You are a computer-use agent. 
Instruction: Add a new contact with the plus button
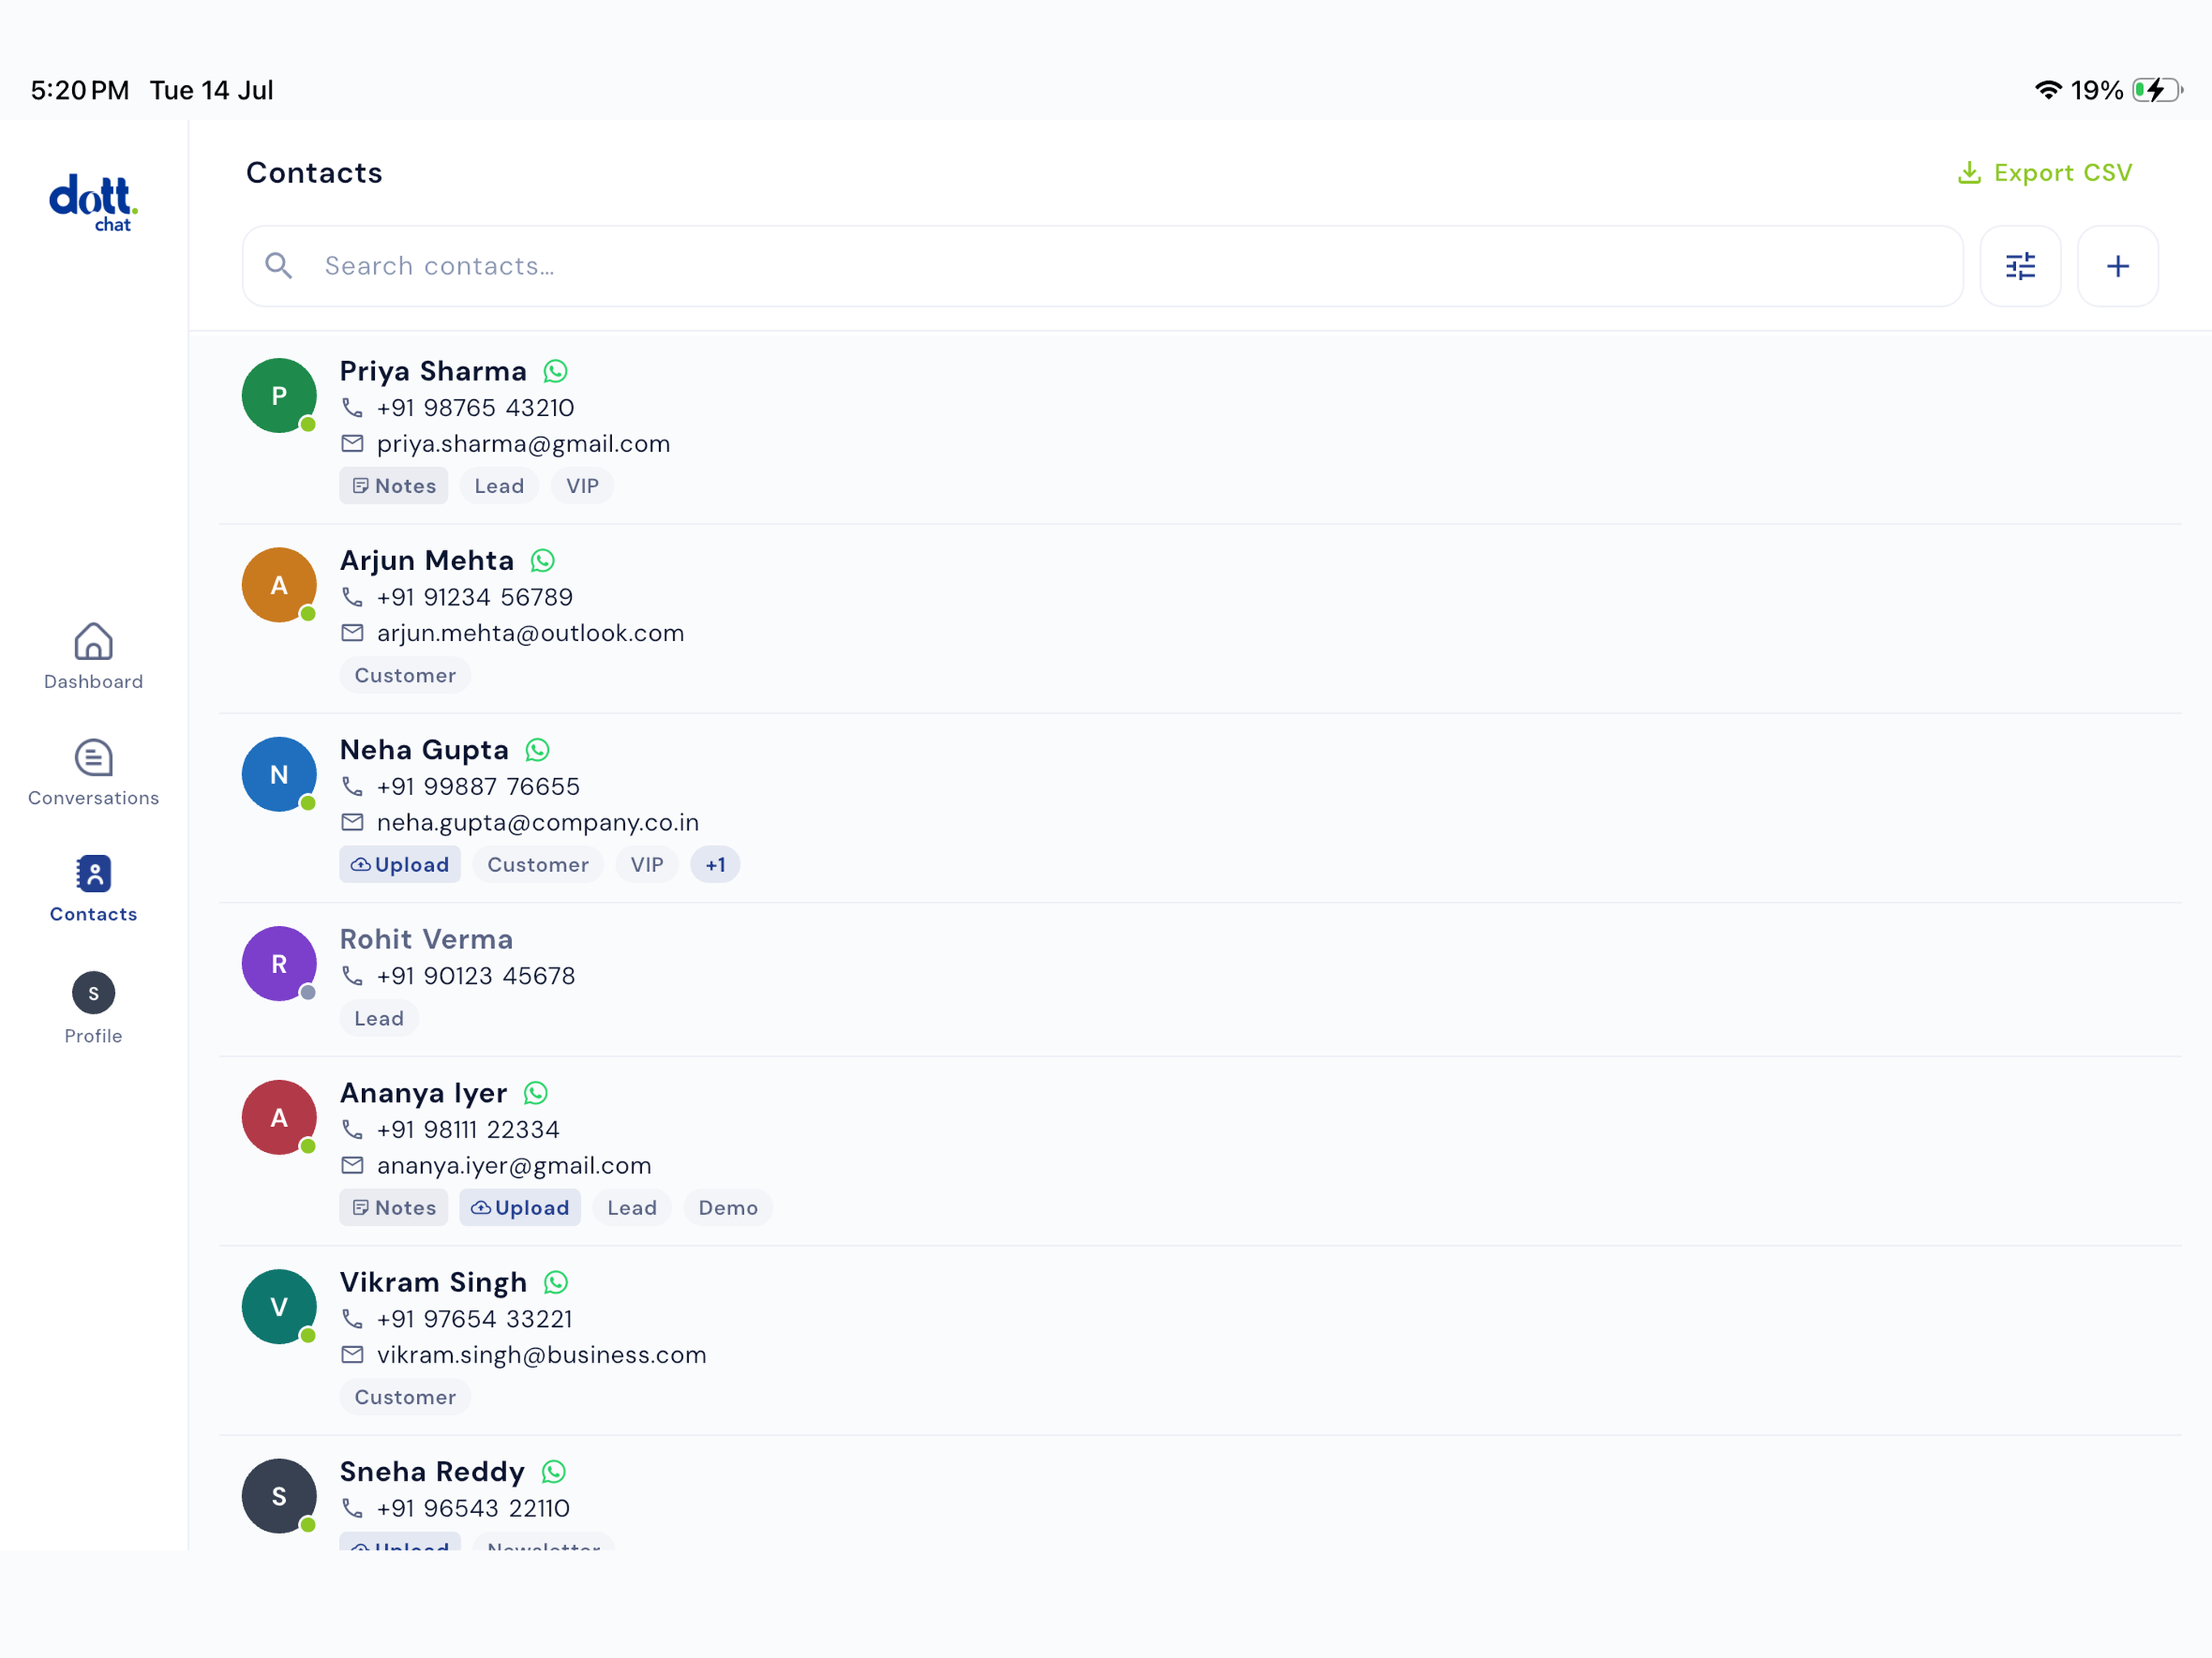tap(2117, 266)
